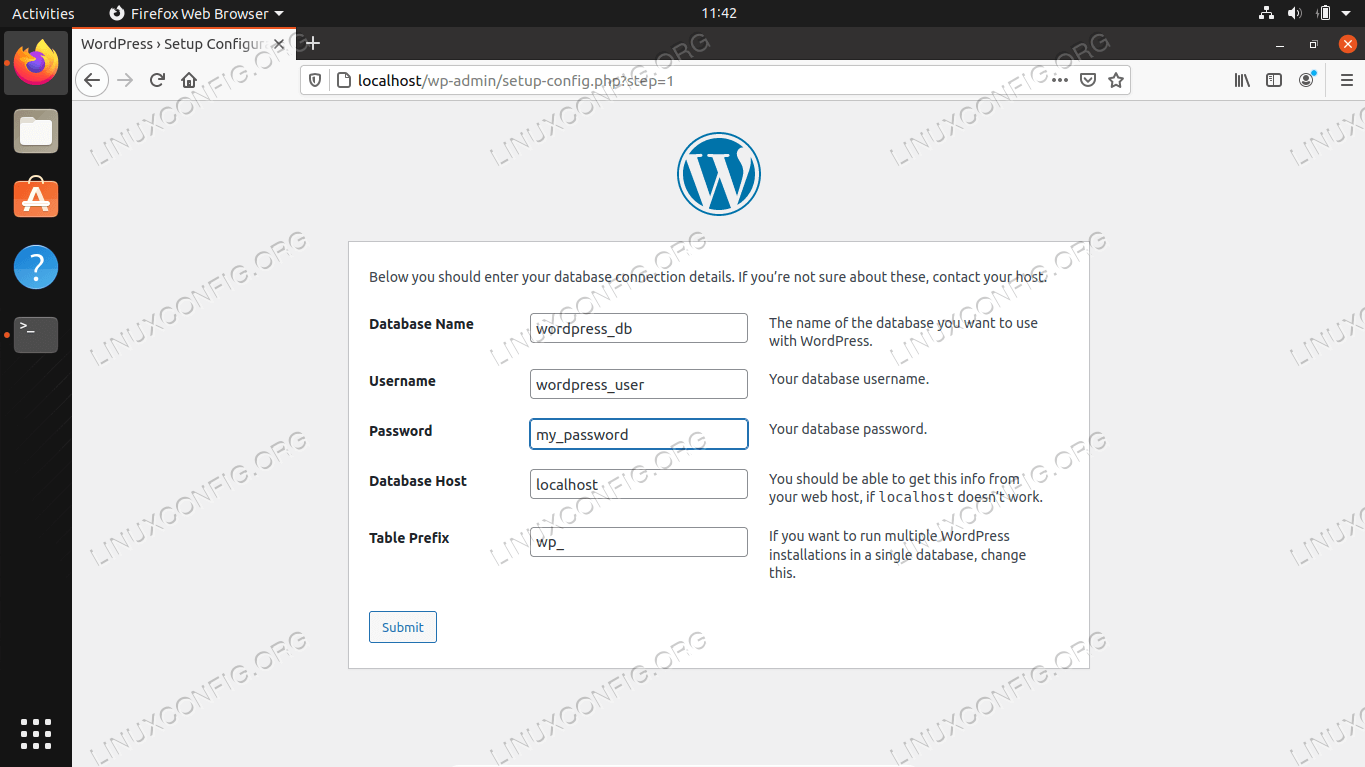Image resolution: width=1365 pixels, height=767 pixels.
Task: Reload the page with the refresh icon
Action: pos(157,80)
